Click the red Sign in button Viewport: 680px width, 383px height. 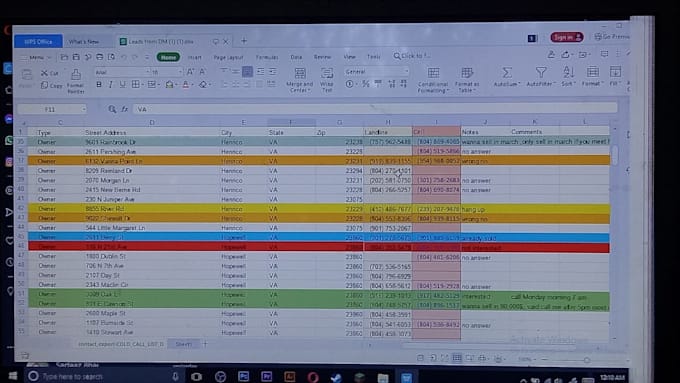coord(567,37)
